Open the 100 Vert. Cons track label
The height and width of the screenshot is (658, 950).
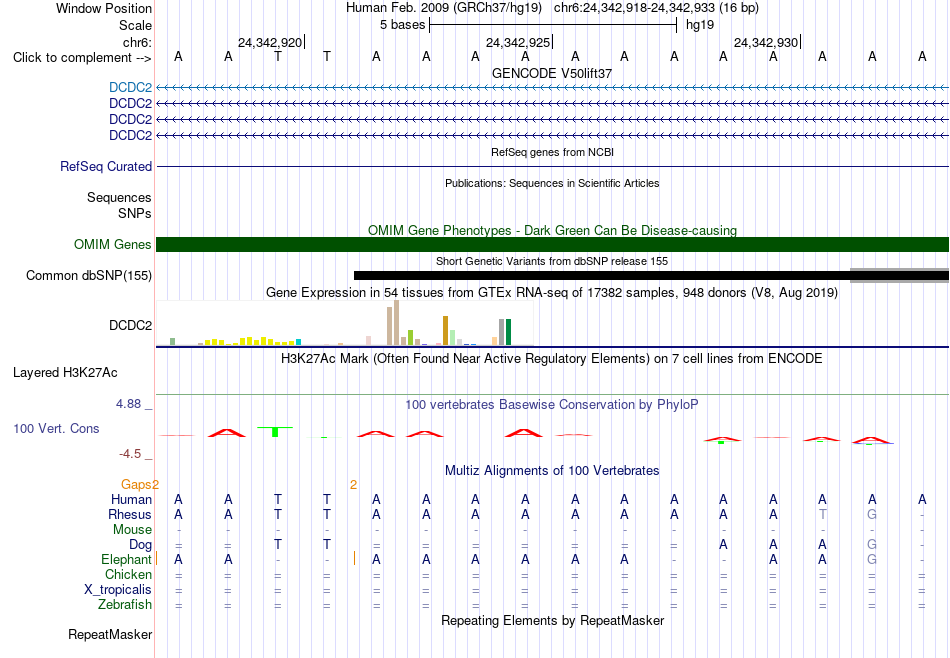56,428
